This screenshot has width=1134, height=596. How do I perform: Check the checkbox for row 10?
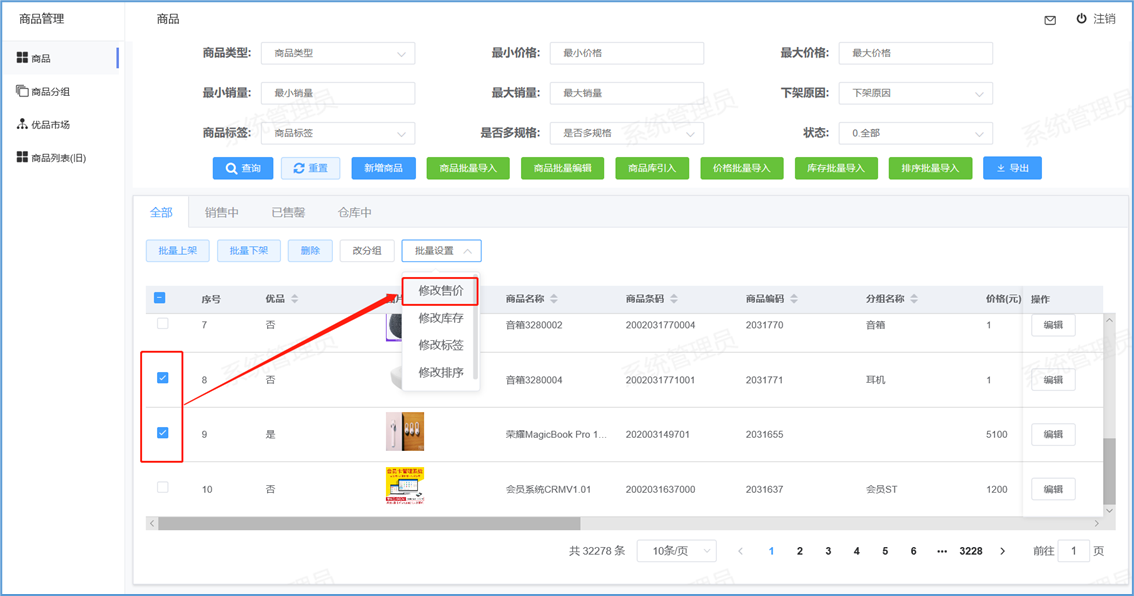click(163, 488)
